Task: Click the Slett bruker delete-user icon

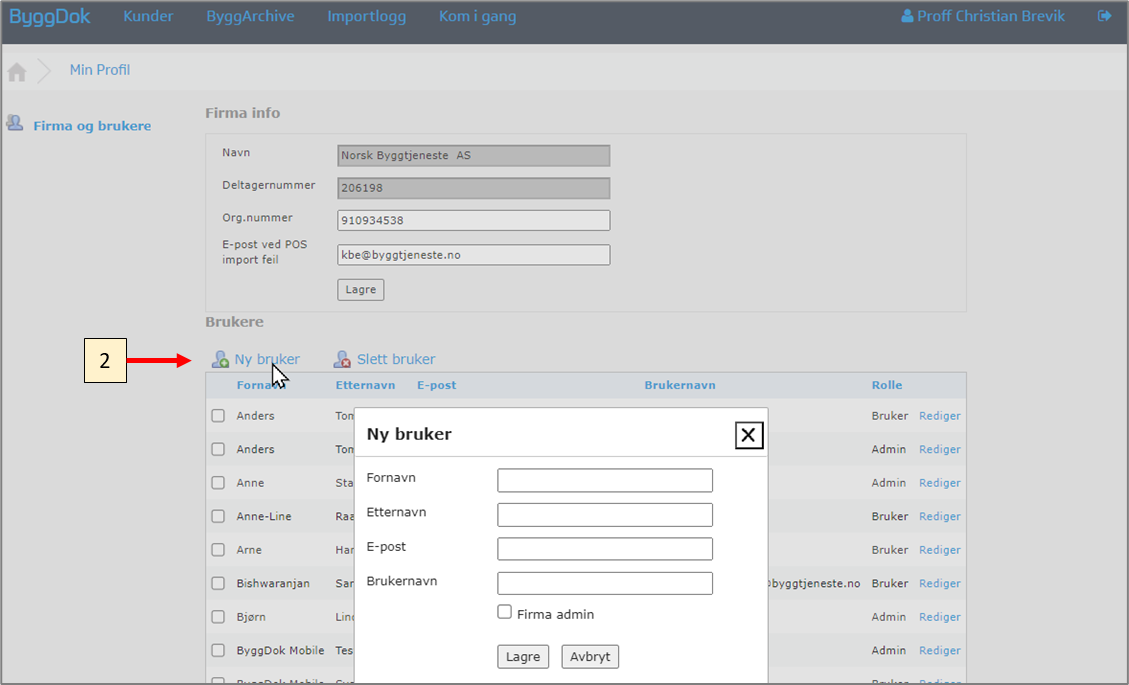Action: tap(342, 360)
